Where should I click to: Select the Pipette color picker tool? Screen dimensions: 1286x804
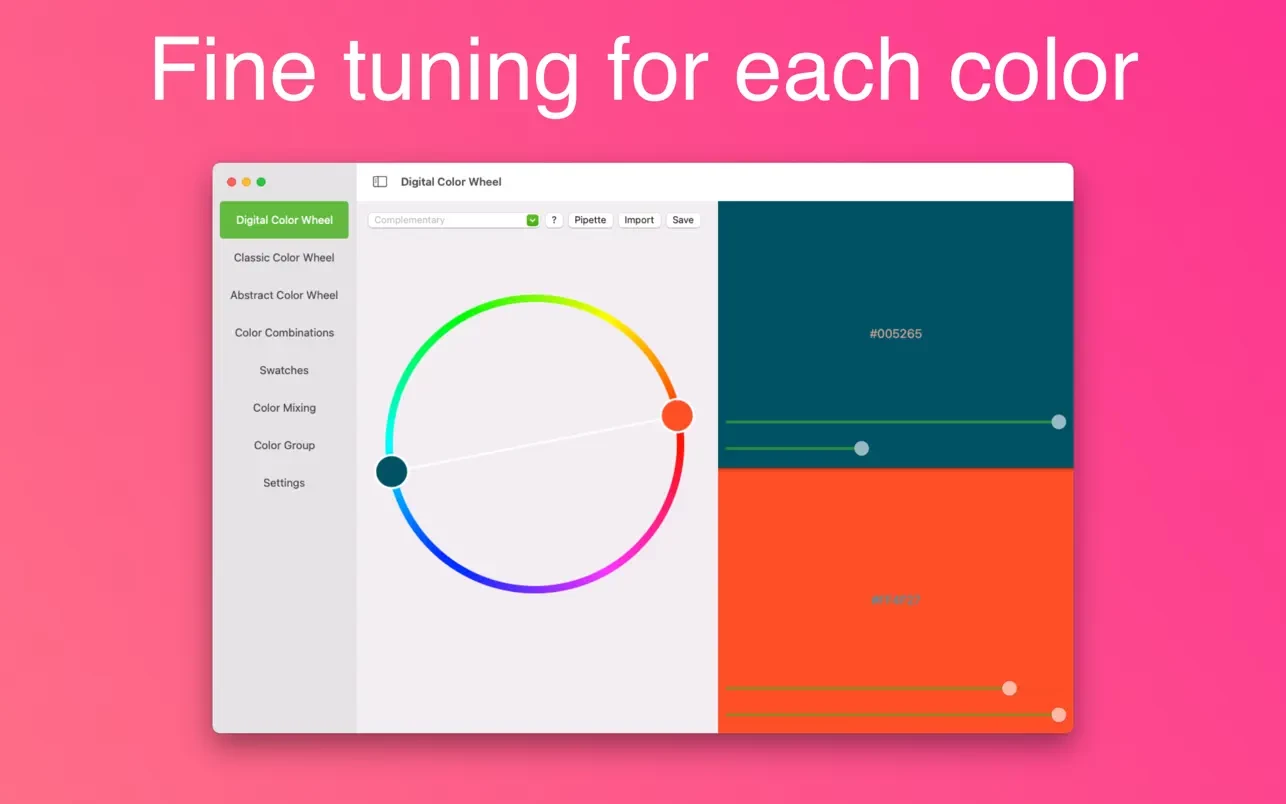click(x=590, y=219)
